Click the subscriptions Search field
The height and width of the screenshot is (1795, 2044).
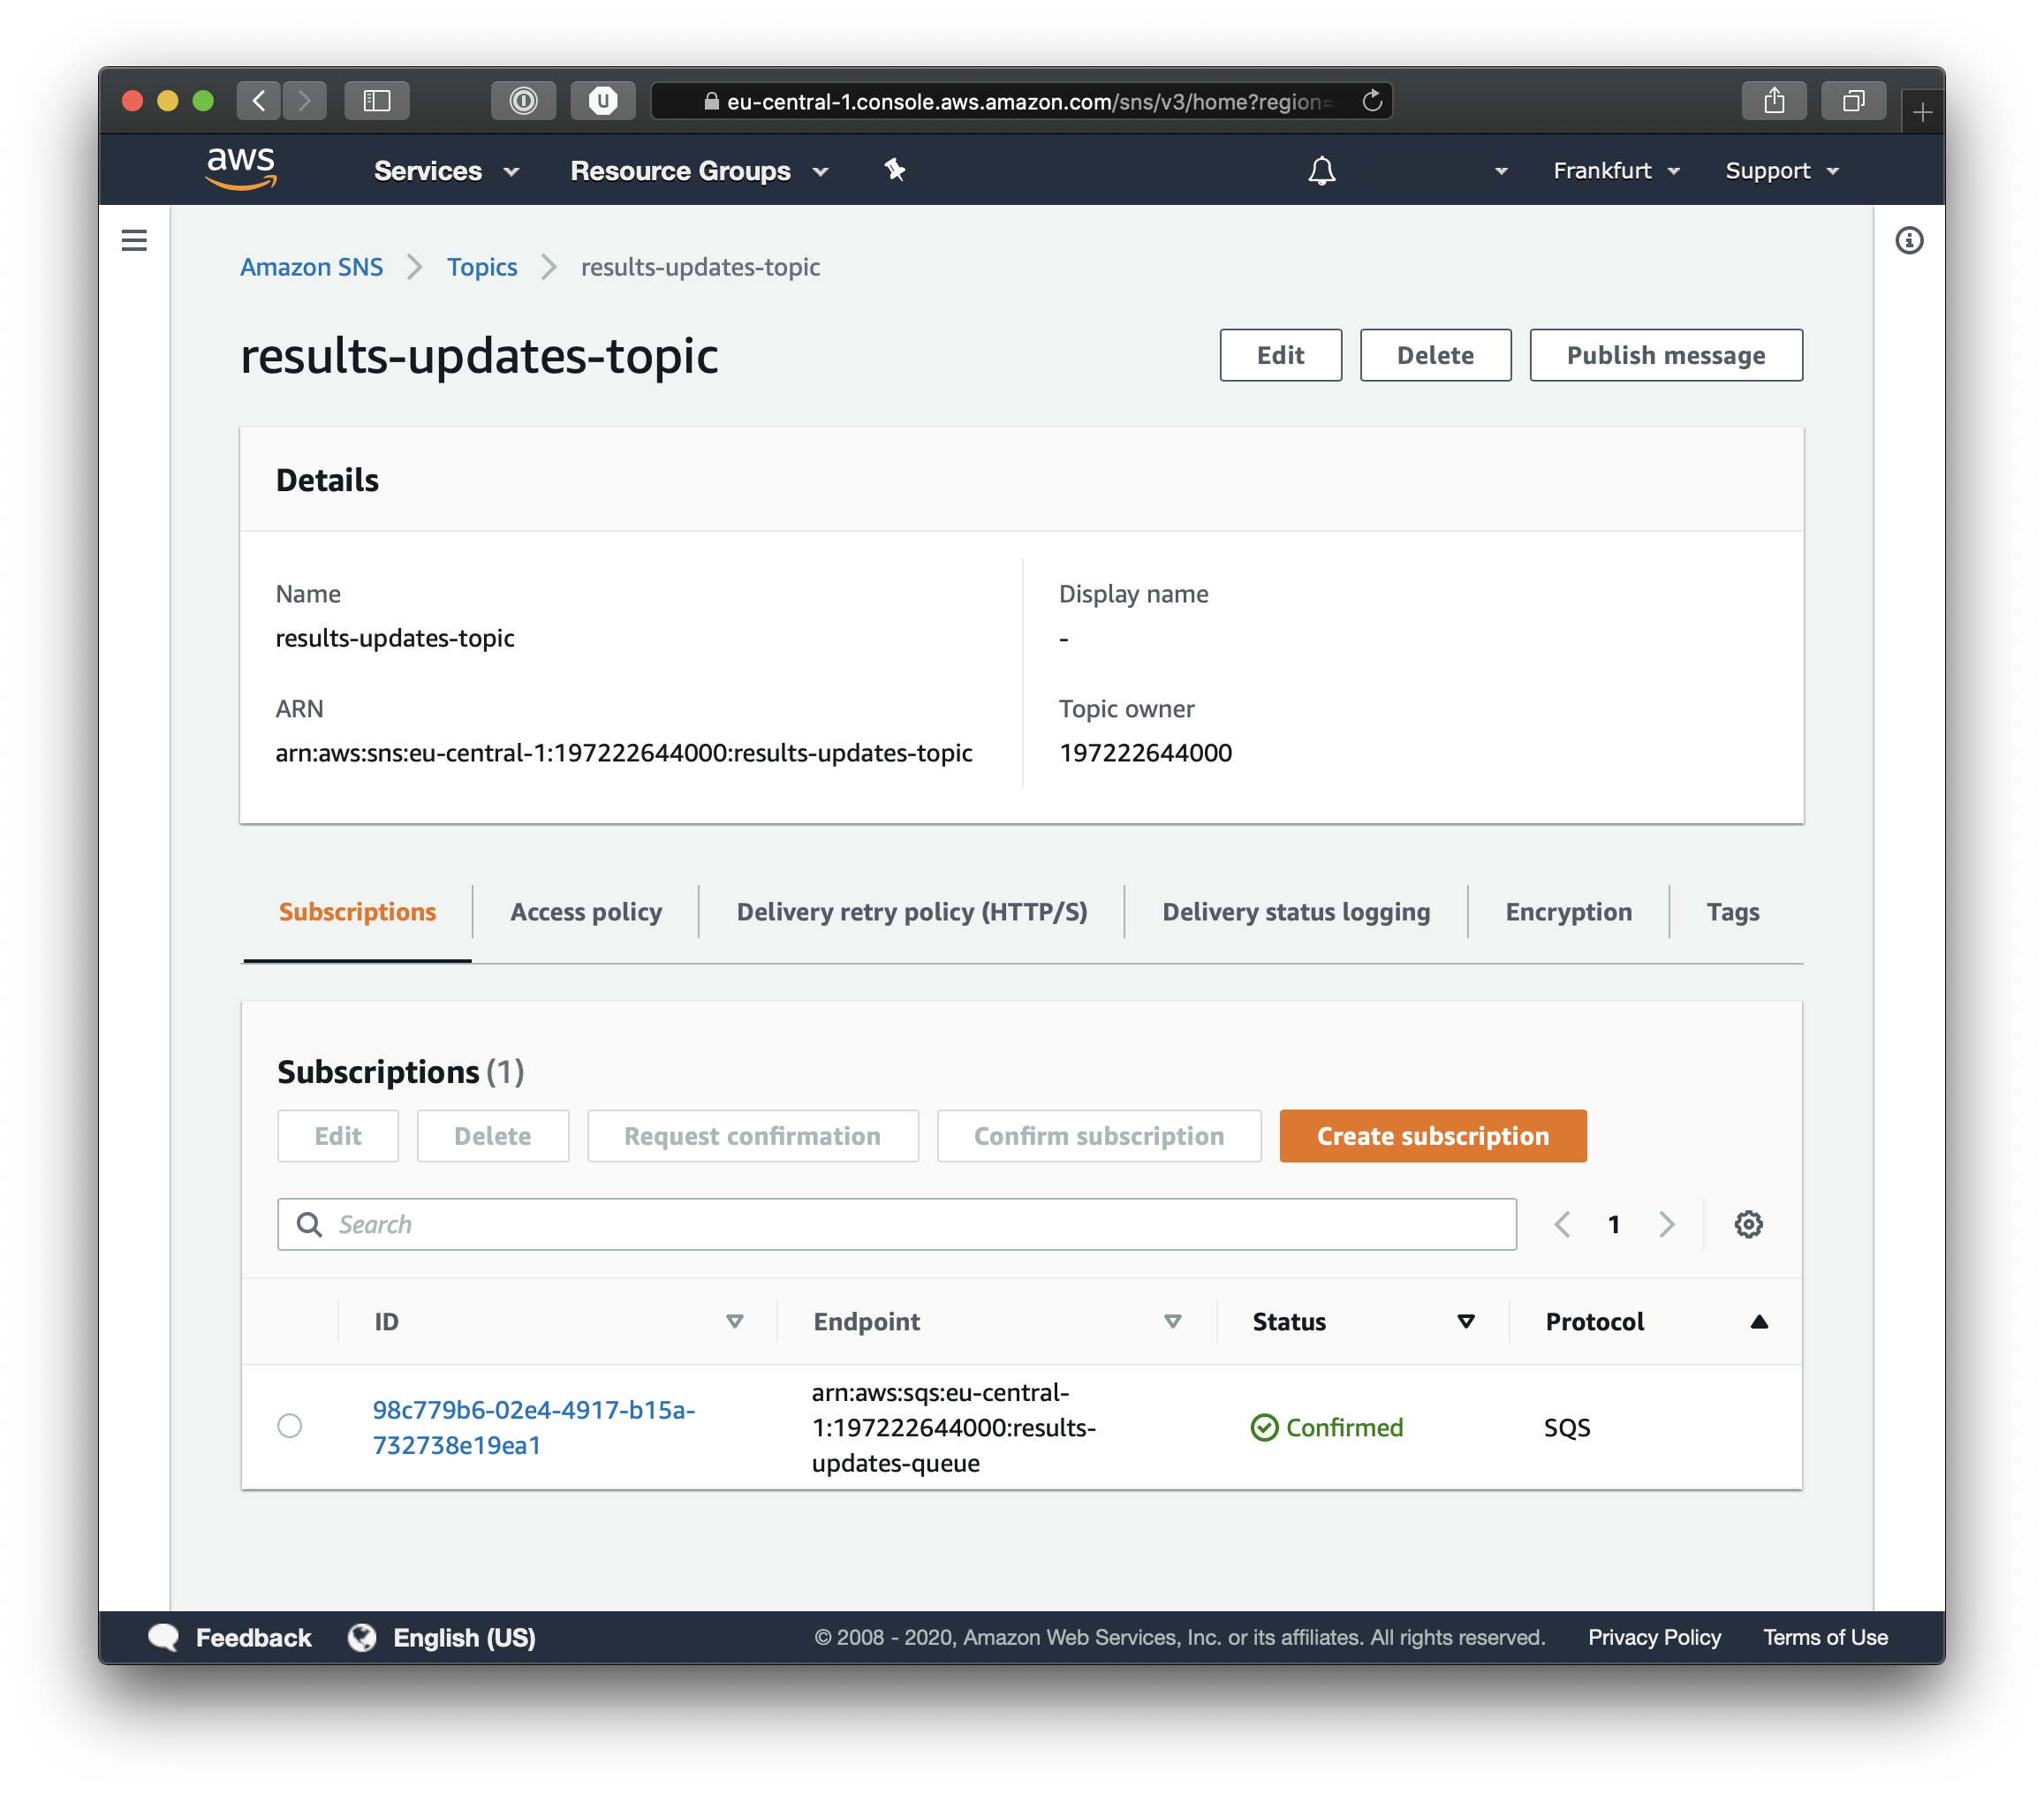pyautogui.click(x=896, y=1224)
